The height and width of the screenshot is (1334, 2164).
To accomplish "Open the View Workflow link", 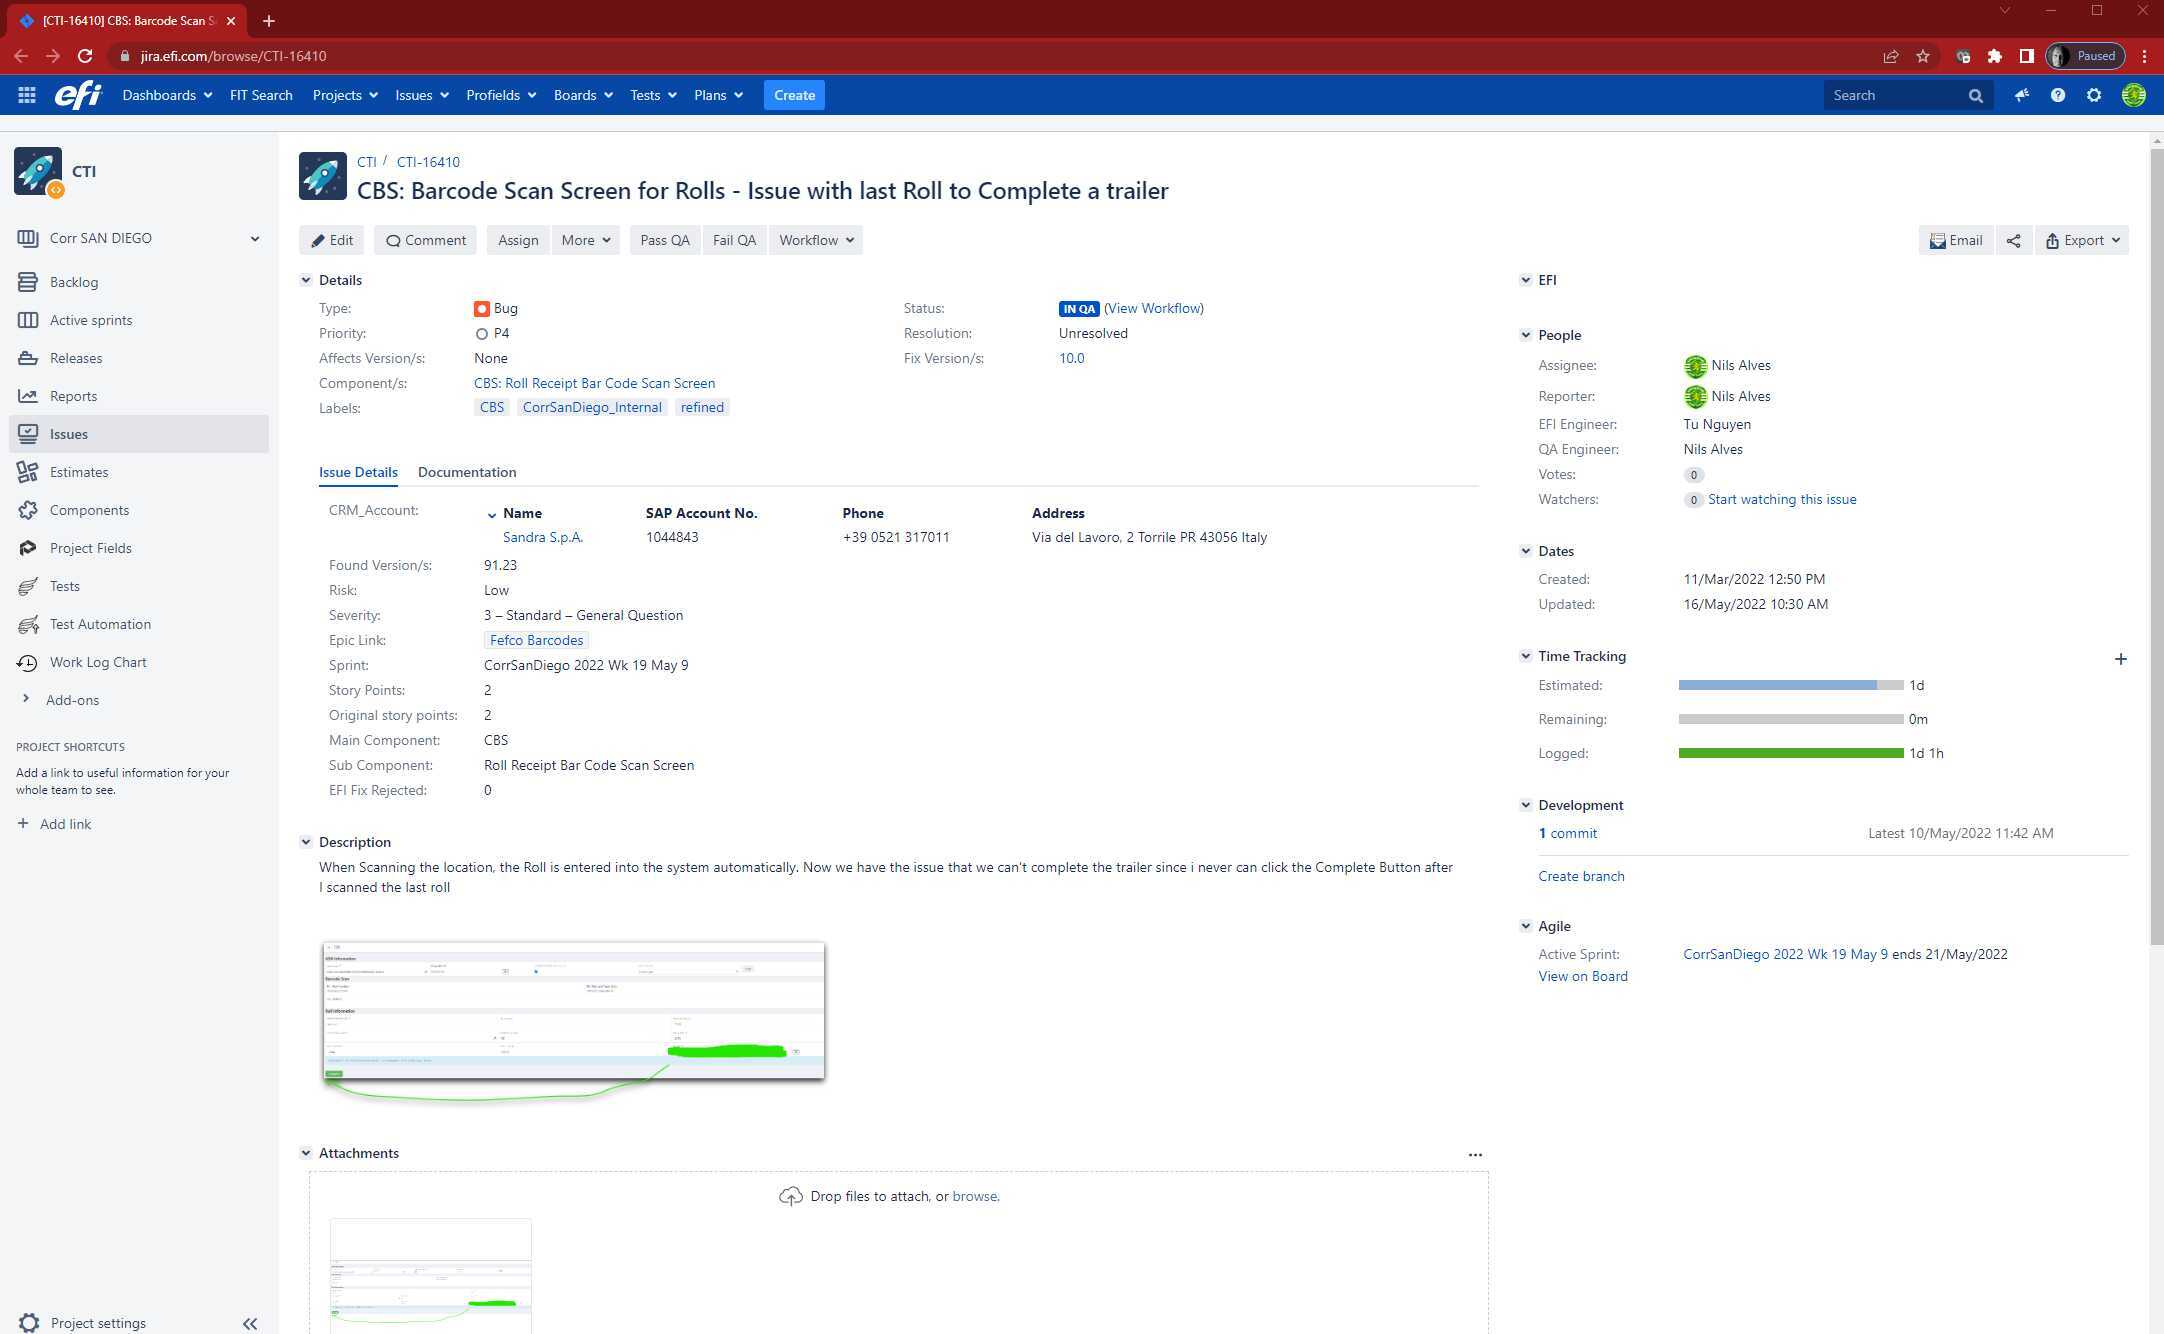I will pos(1154,309).
